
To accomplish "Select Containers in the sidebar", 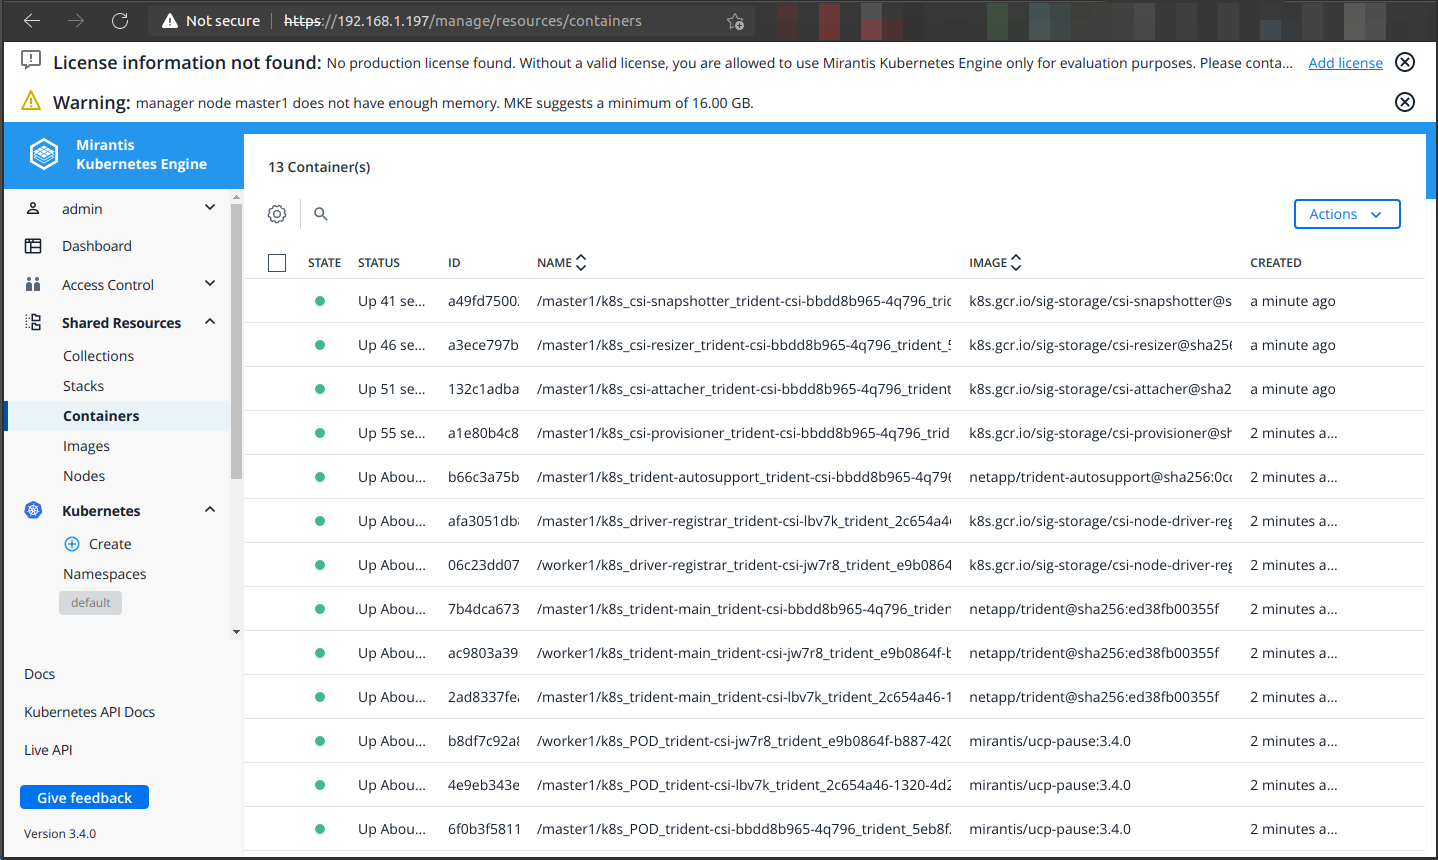I will click(x=101, y=416).
